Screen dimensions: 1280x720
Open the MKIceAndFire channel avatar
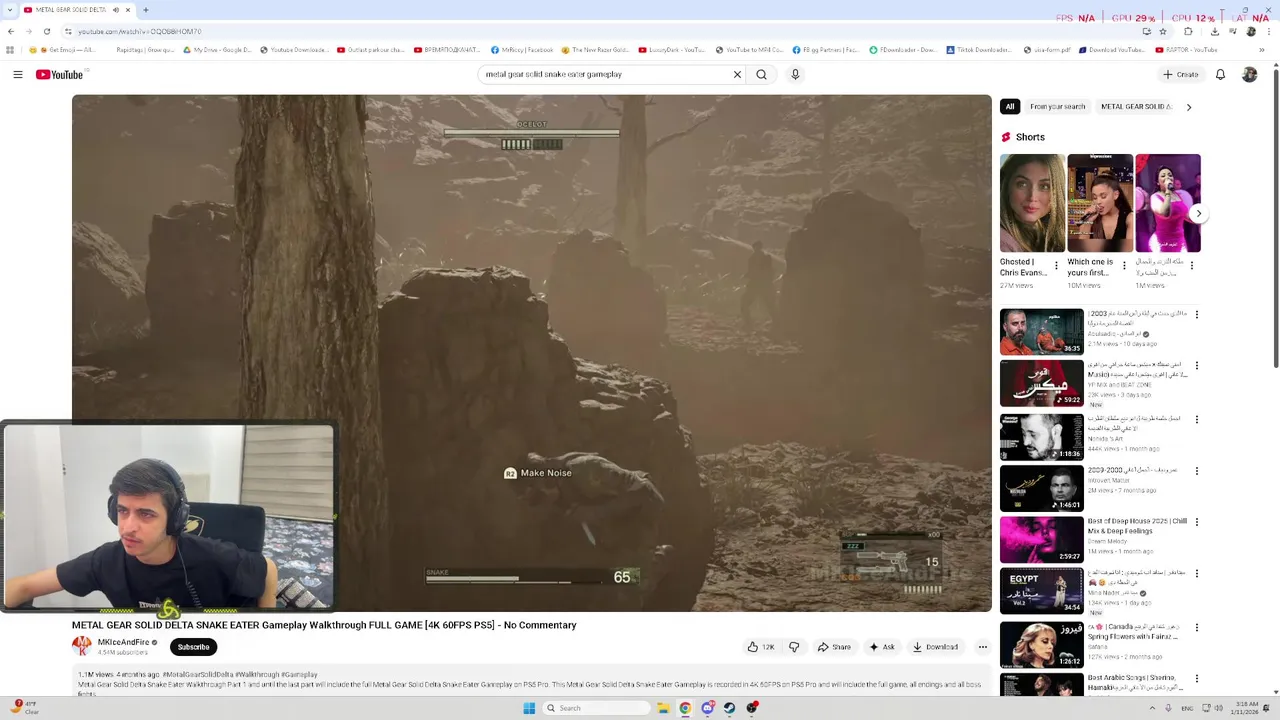point(81,646)
